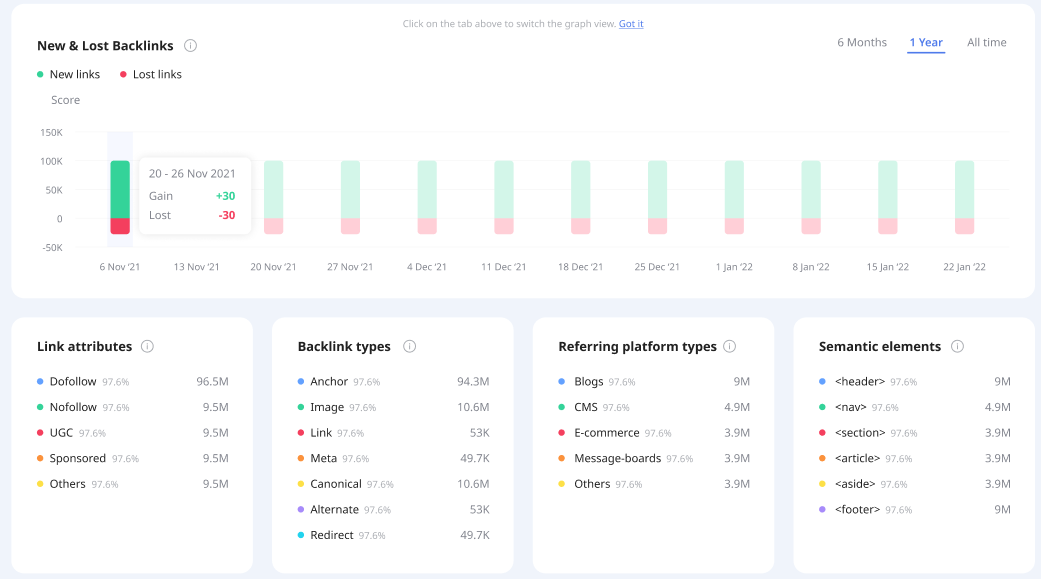
Task: Select the bar for 11 Dec '21
Action: point(504,197)
